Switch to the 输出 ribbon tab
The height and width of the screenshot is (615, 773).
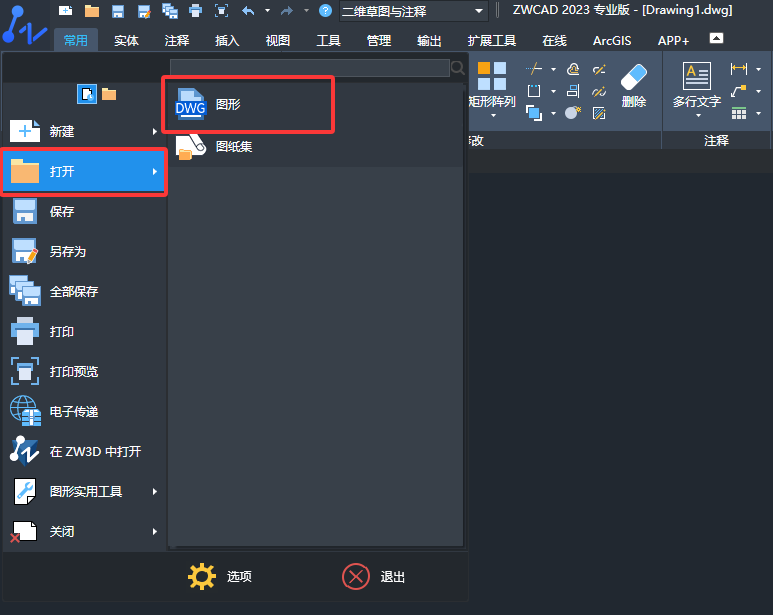429,40
